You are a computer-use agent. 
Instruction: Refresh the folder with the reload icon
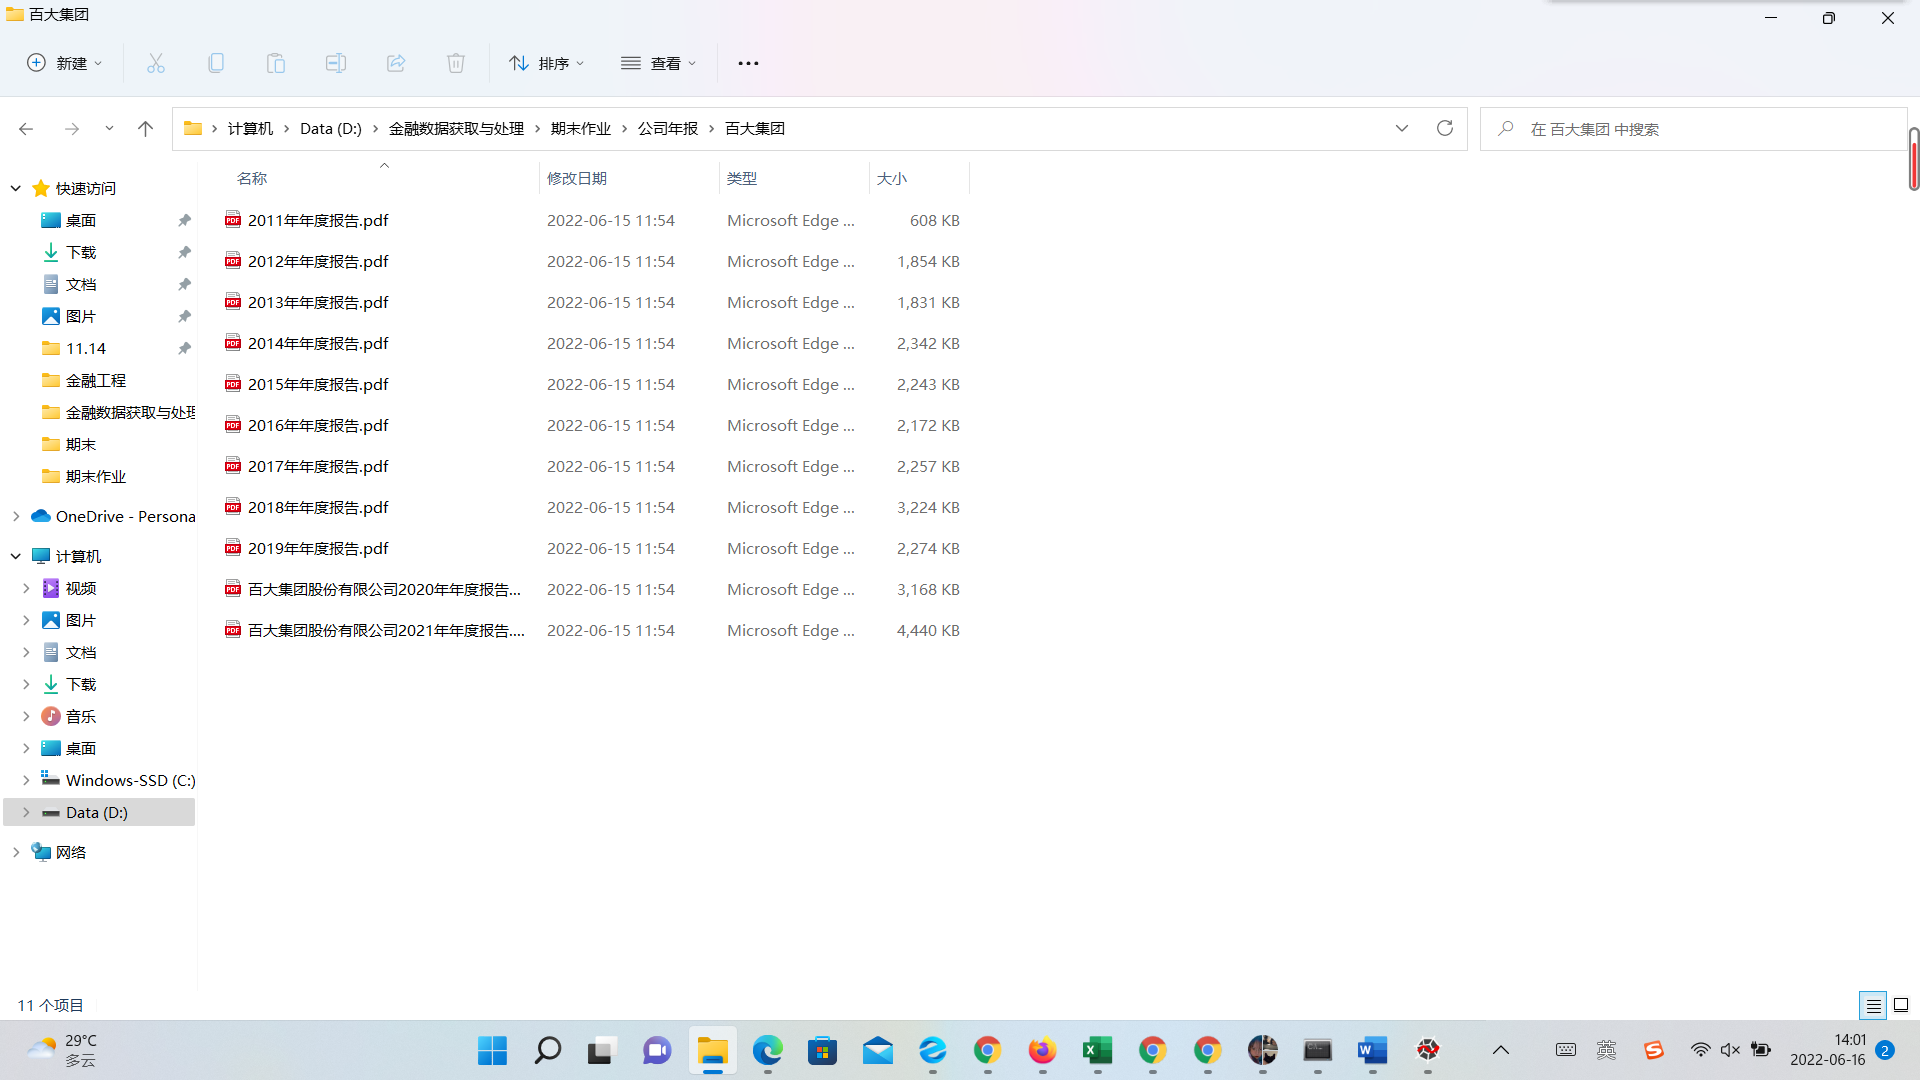point(1444,128)
